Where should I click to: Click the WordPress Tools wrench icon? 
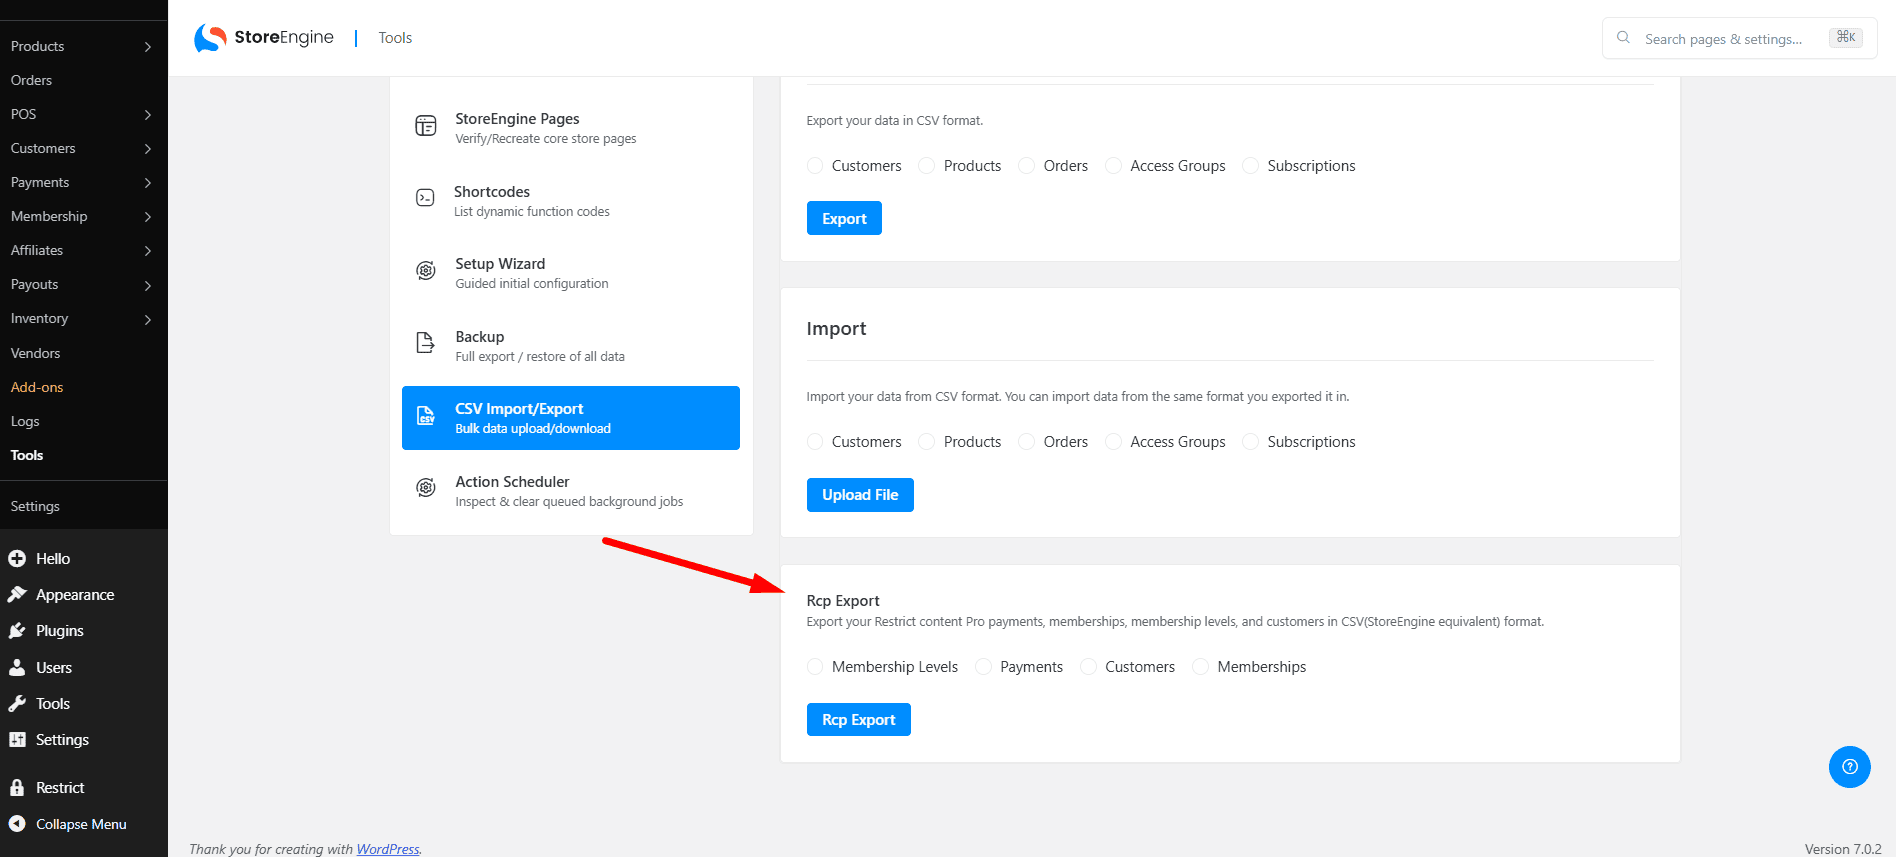tap(17, 704)
